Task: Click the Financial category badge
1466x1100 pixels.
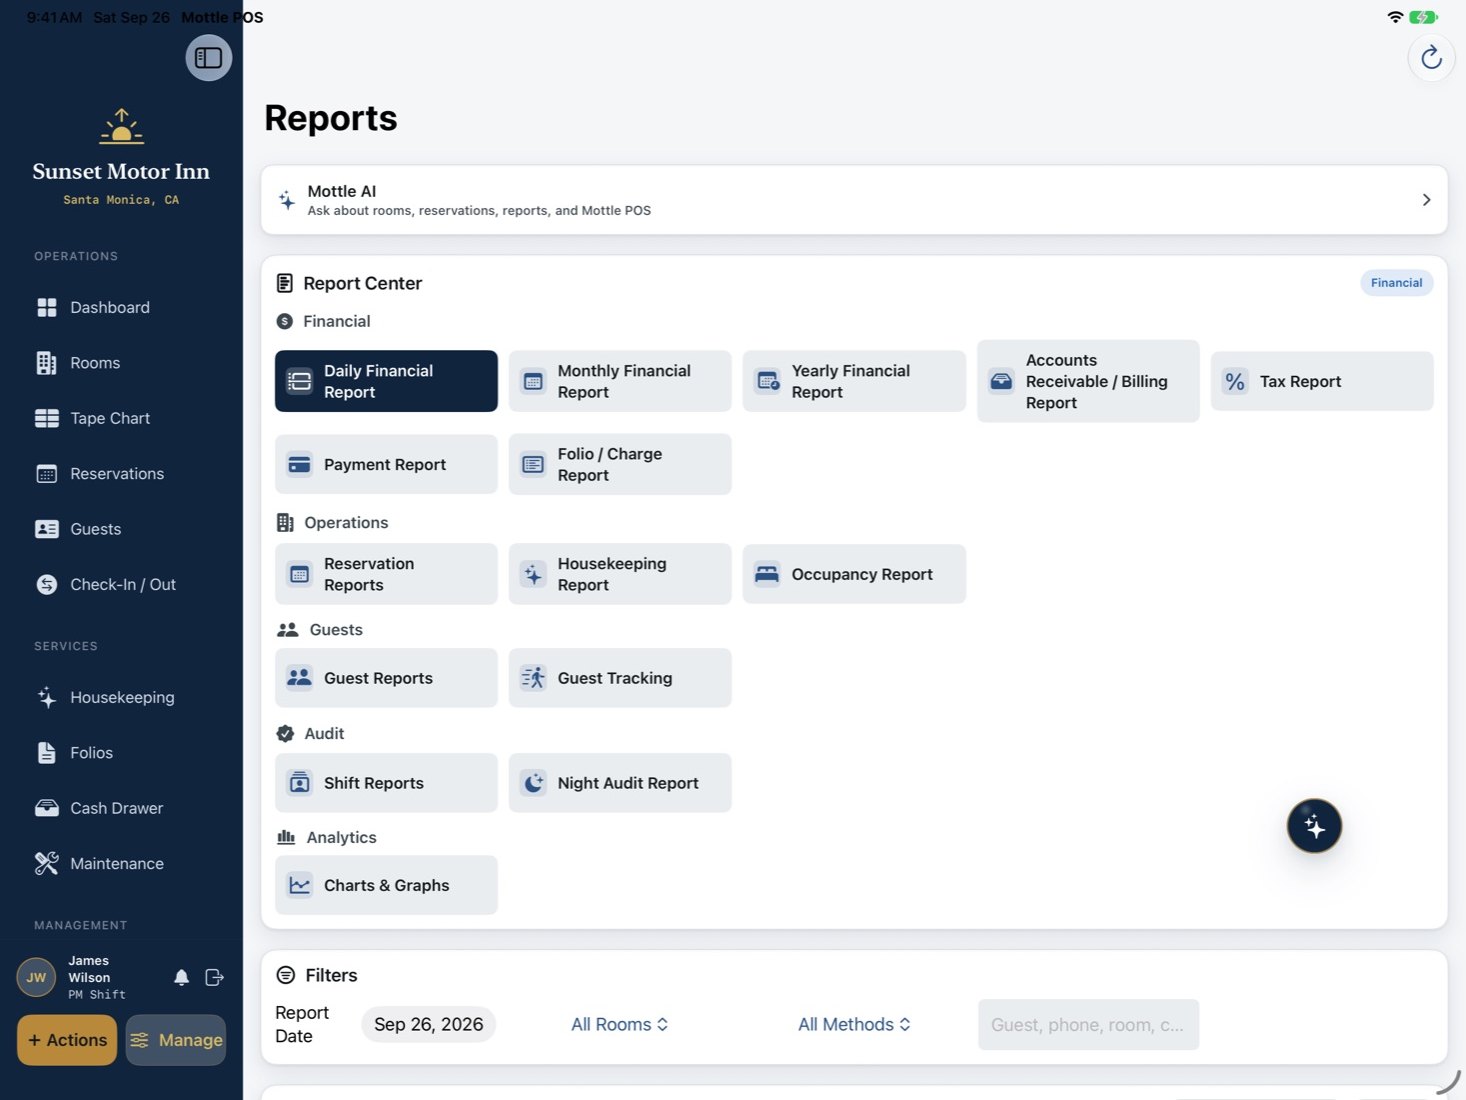Action: pos(1396,283)
